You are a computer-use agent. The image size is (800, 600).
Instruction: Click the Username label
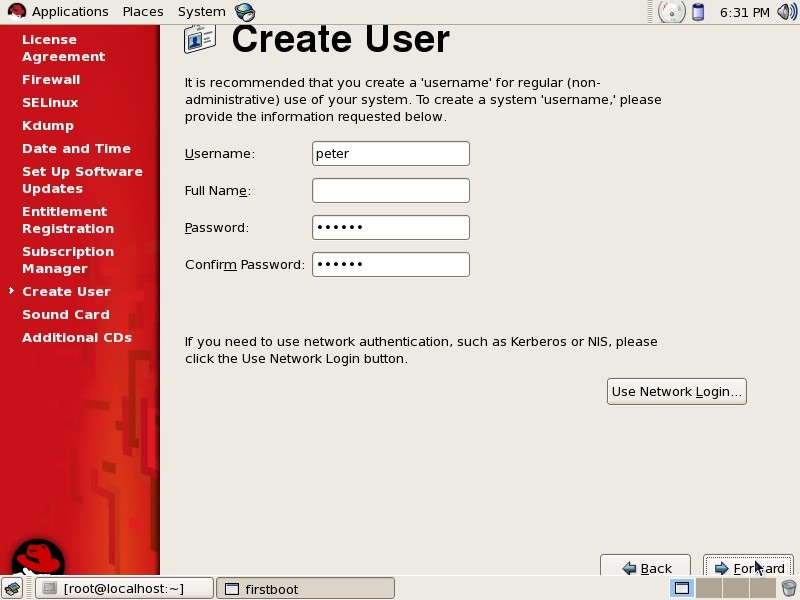coord(219,154)
